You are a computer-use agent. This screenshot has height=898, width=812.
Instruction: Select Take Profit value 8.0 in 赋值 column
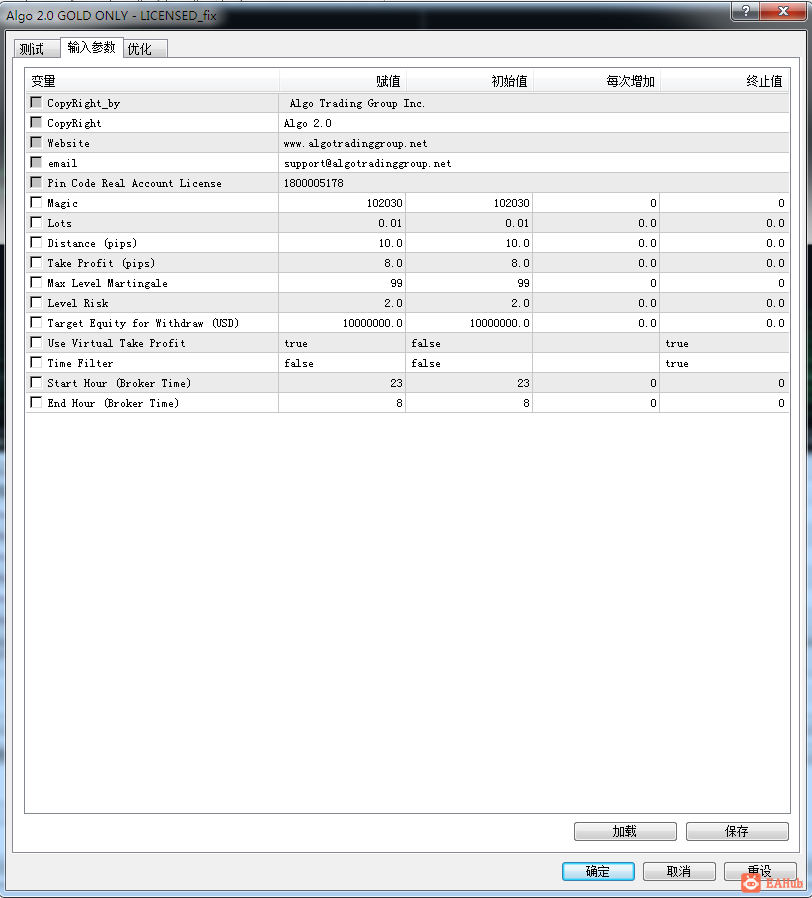coord(342,263)
